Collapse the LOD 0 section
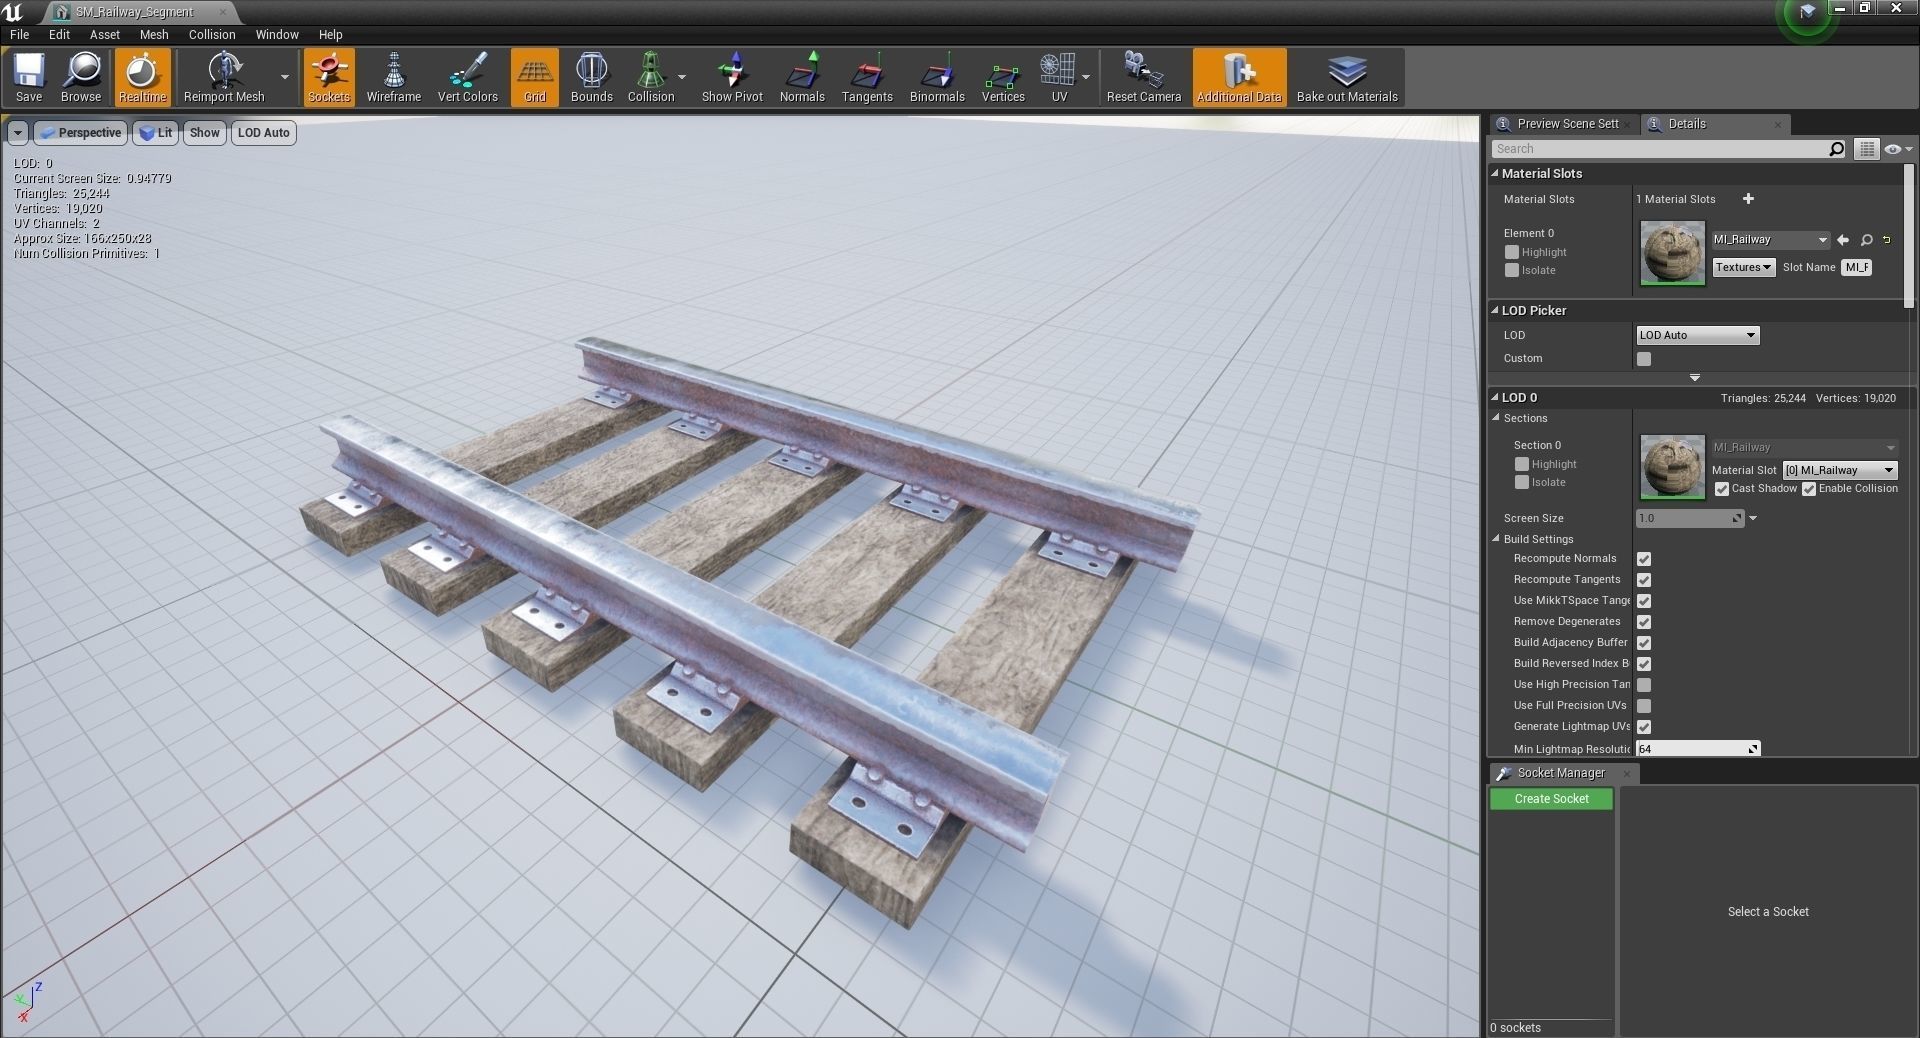Screen dimensions: 1920x1038 1496,397
